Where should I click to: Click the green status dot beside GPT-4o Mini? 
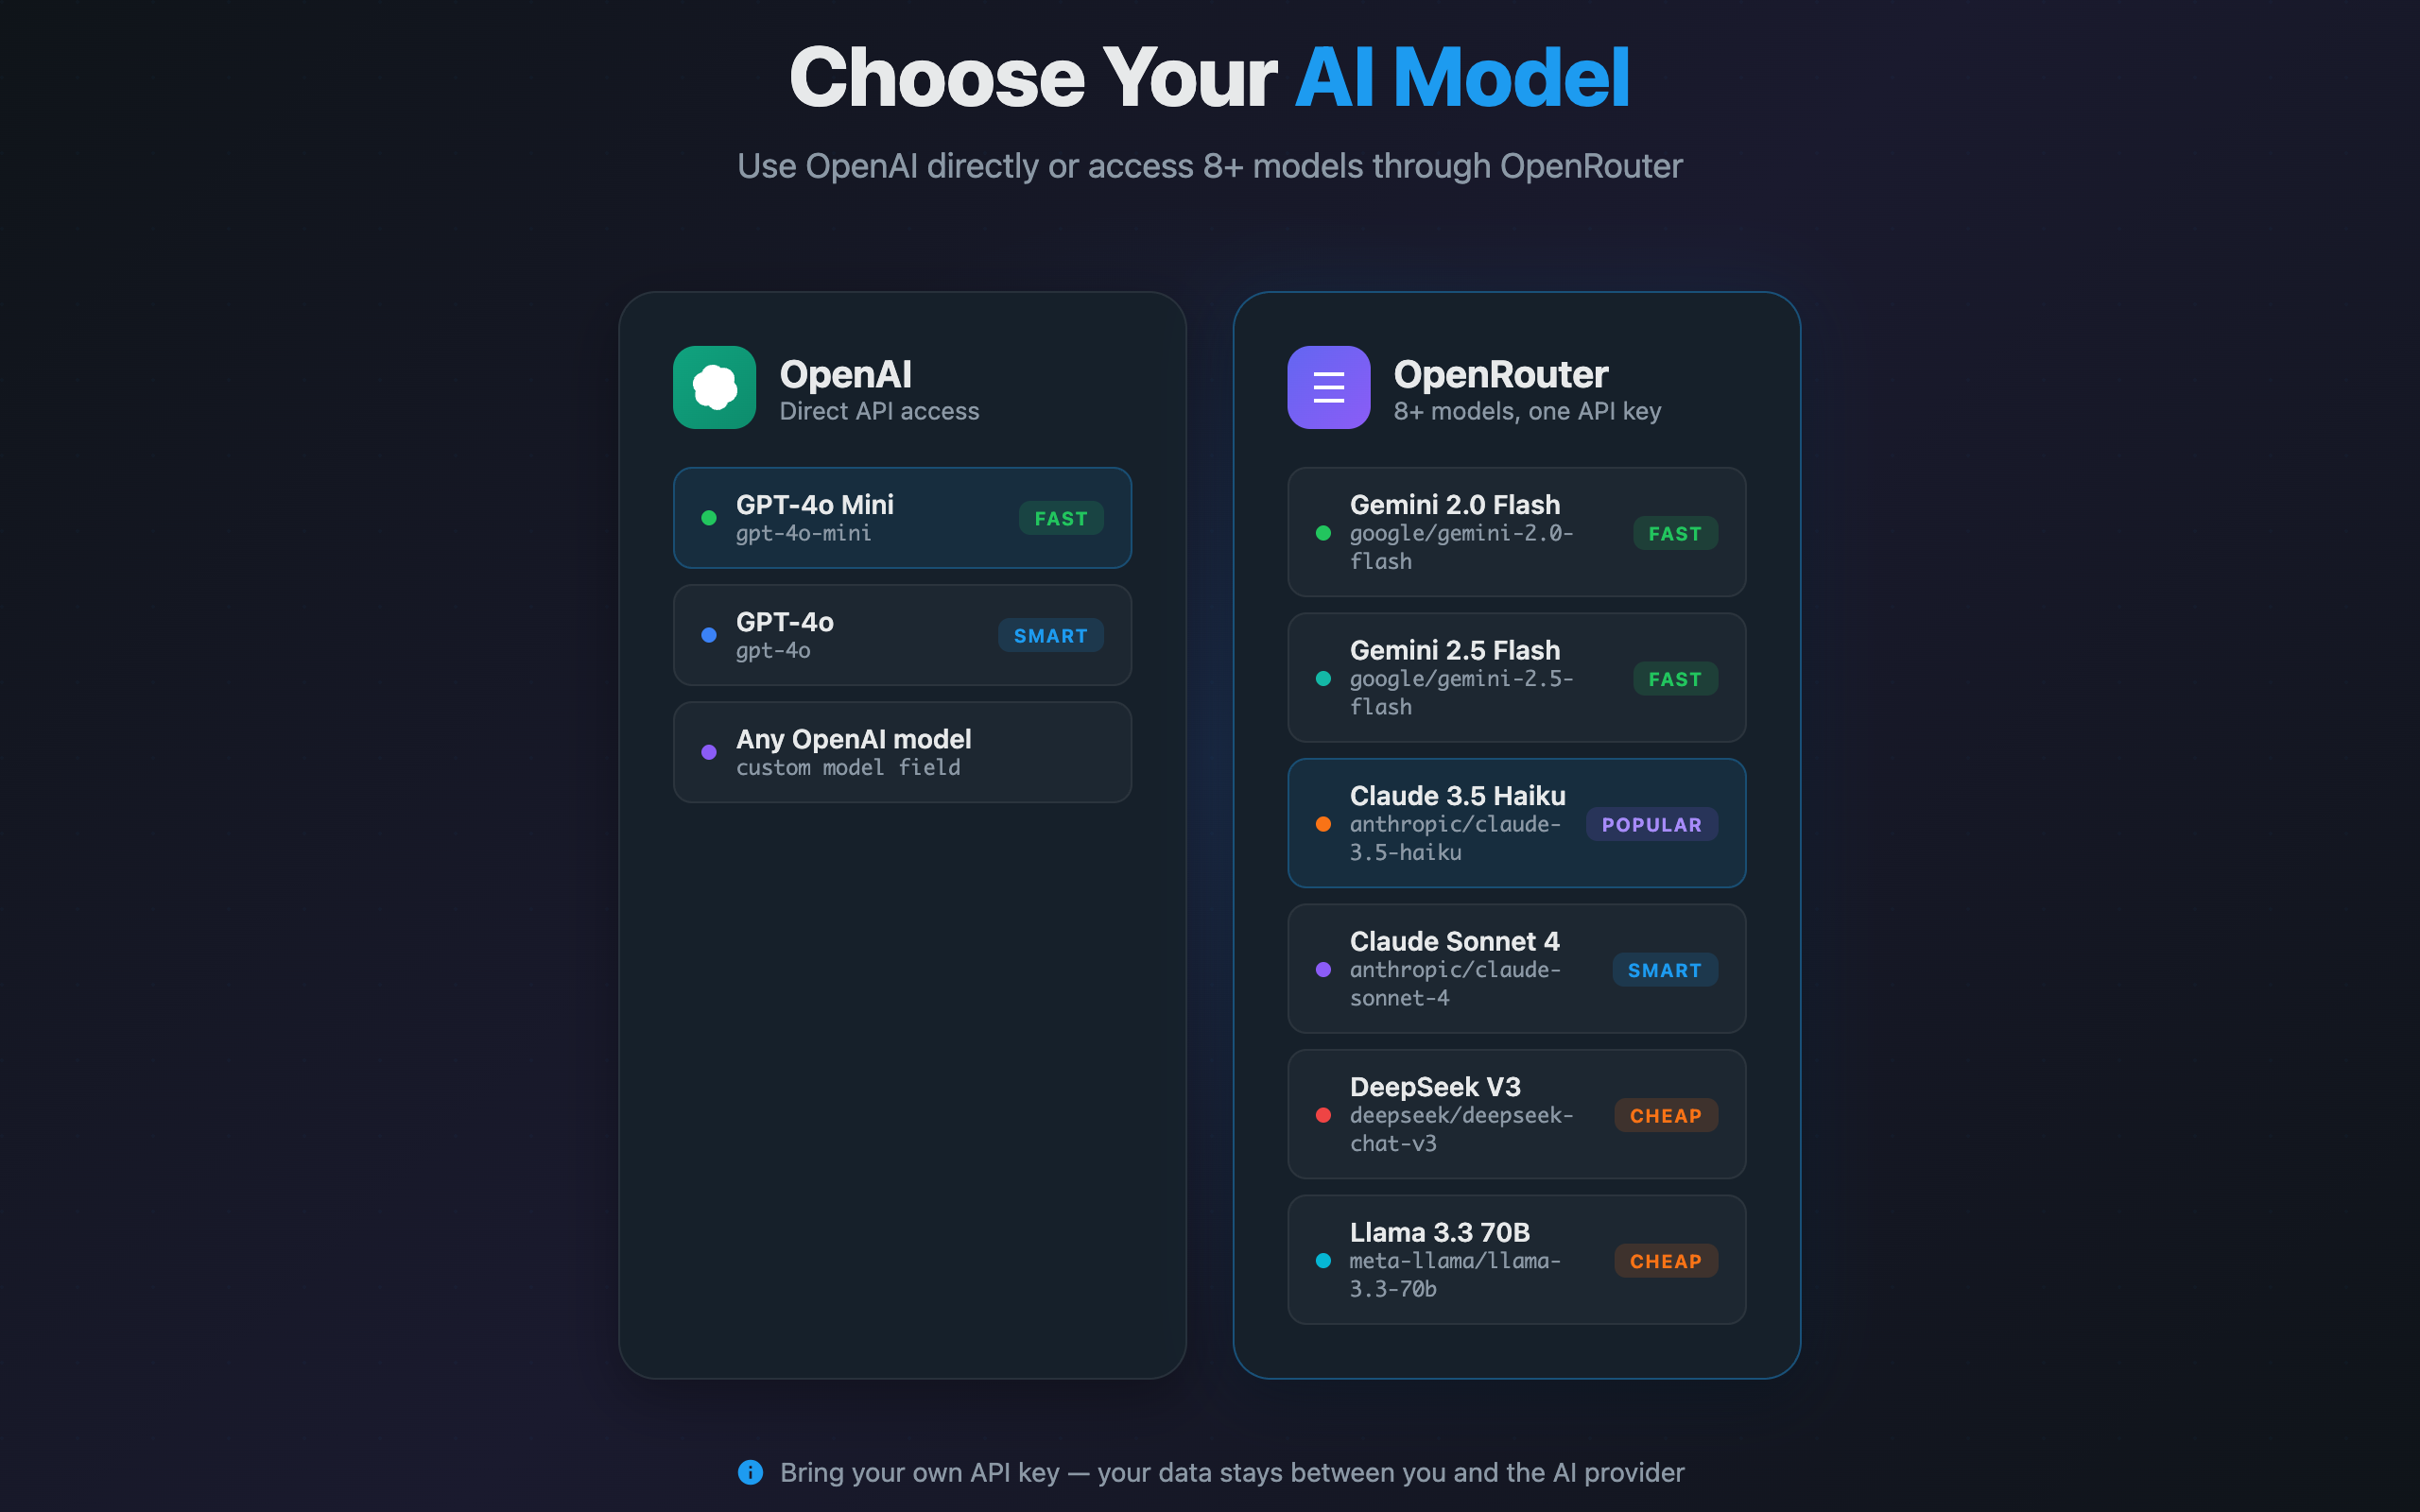point(710,518)
